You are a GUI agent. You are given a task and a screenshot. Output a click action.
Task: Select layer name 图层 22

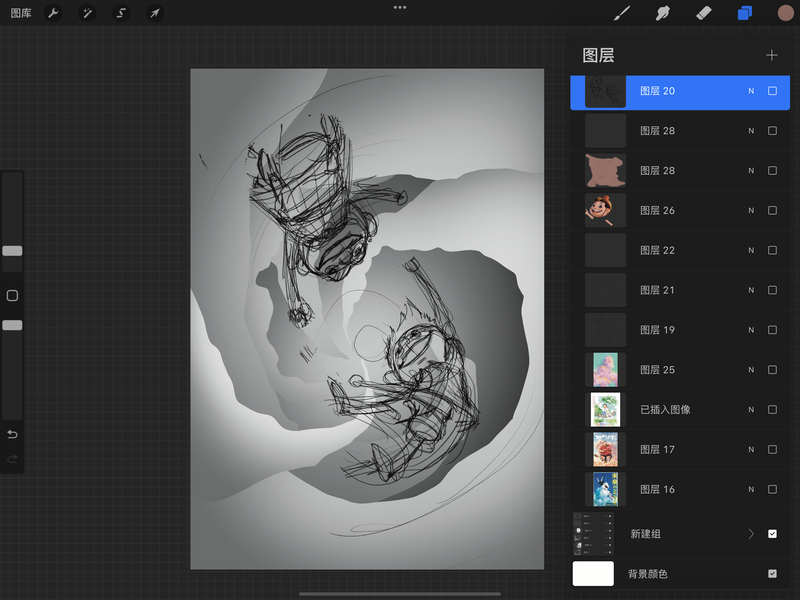coord(657,250)
